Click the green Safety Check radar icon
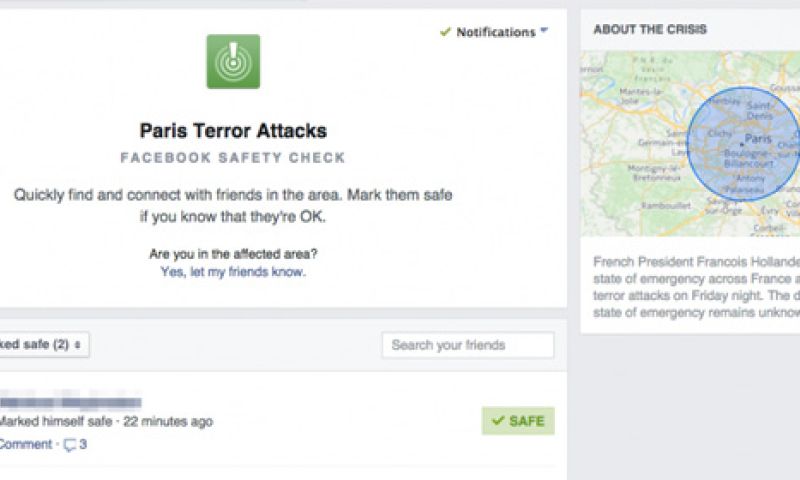Image resolution: width=800 pixels, height=480 pixels. tap(233, 62)
